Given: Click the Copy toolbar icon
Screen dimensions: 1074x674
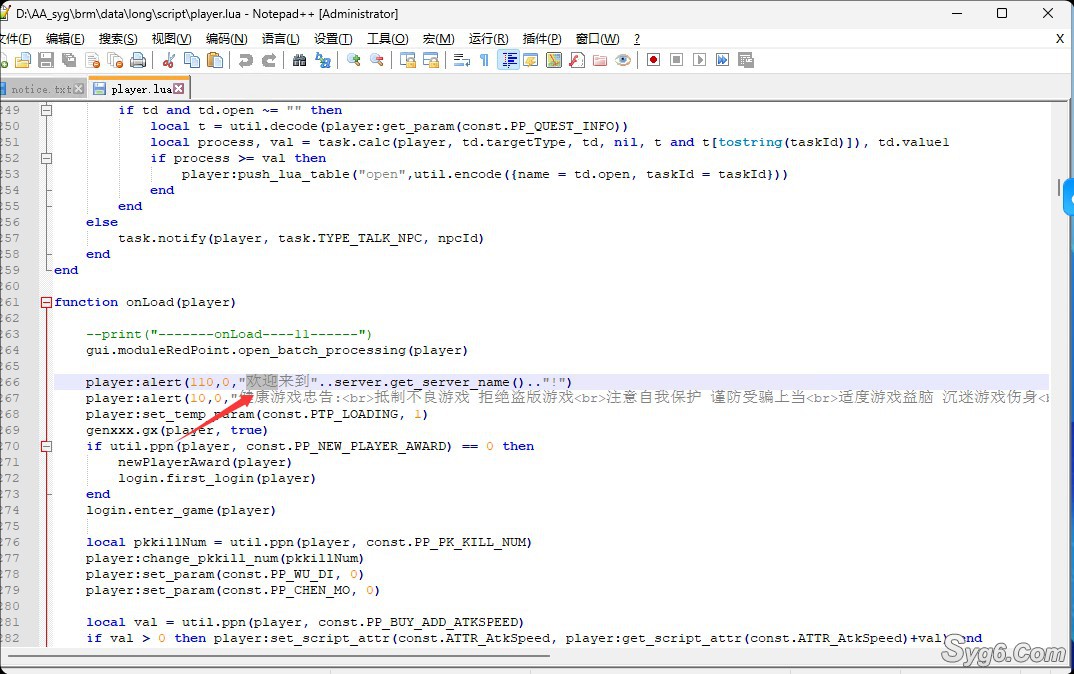Looking at the screenshot, I should (192, 60).
